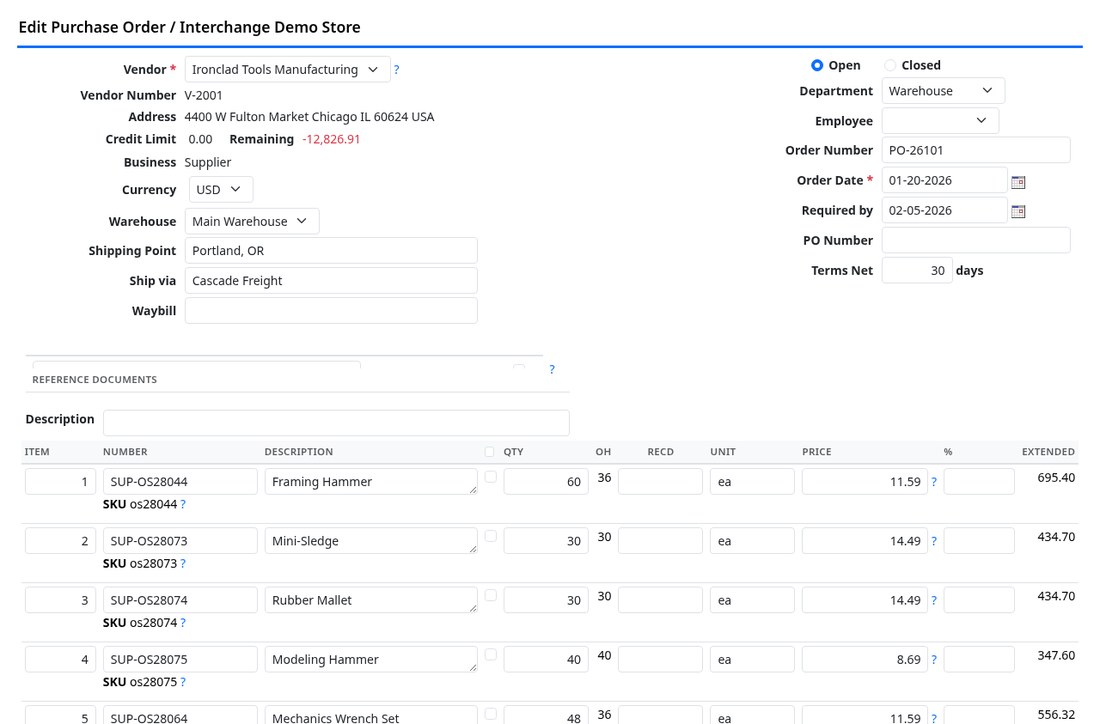Check the Mechanics Wrench Set row checkbox
The height and width of the screenshot is (724, 1100).
491,714
